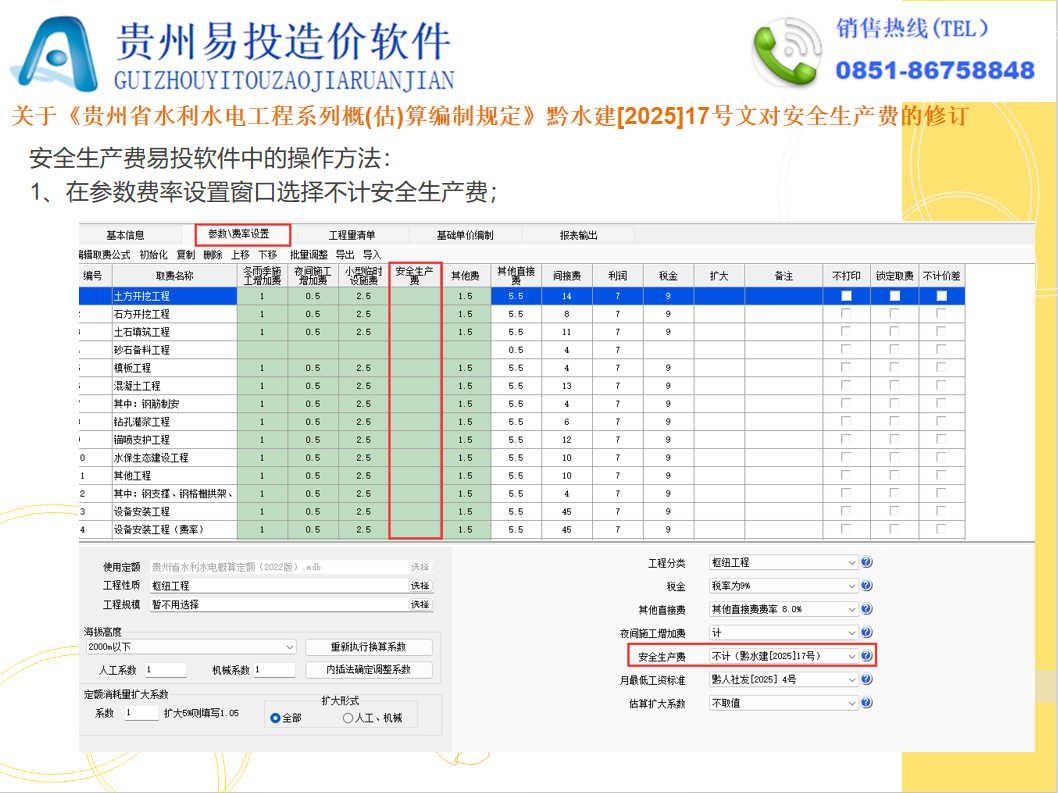Open the 报表输出 tab
Screen dimensions: 1058x793
(x=578, y=235)
